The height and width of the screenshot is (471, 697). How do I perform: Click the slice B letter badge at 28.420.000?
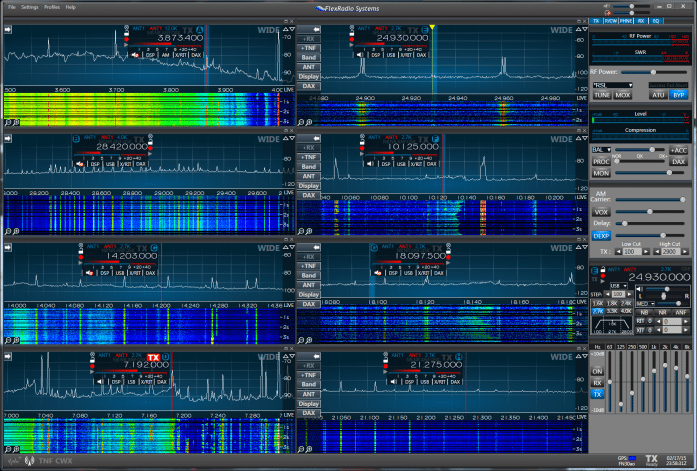coord(76,139)
